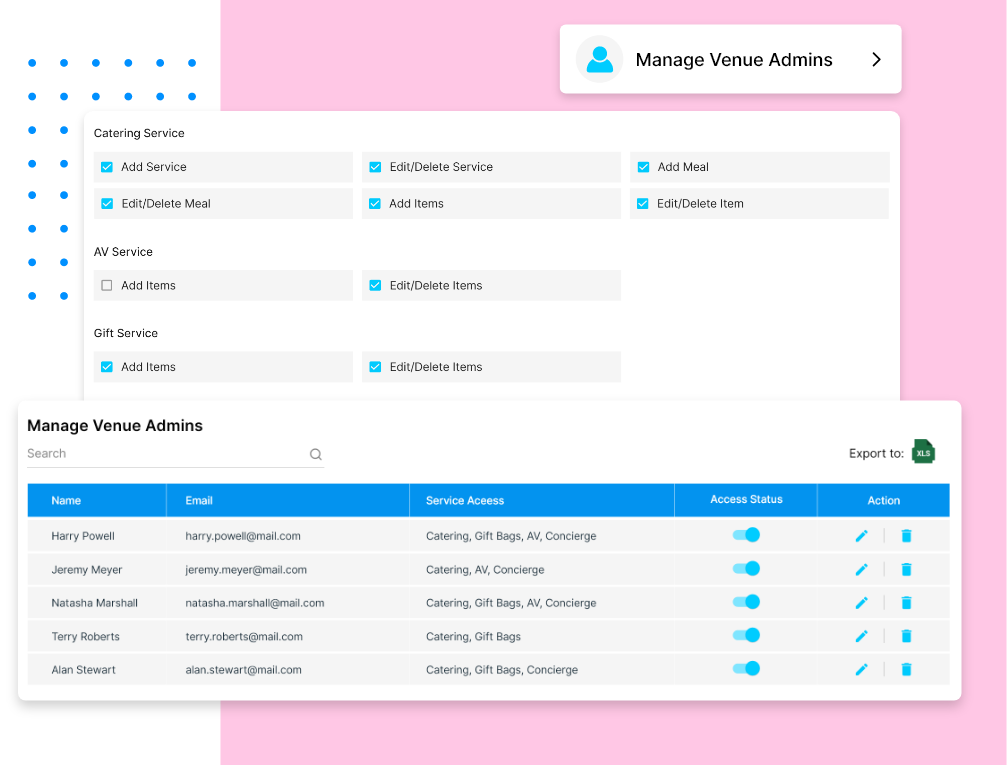Uncheck the Add Meal checkbox

coord(643,167)
